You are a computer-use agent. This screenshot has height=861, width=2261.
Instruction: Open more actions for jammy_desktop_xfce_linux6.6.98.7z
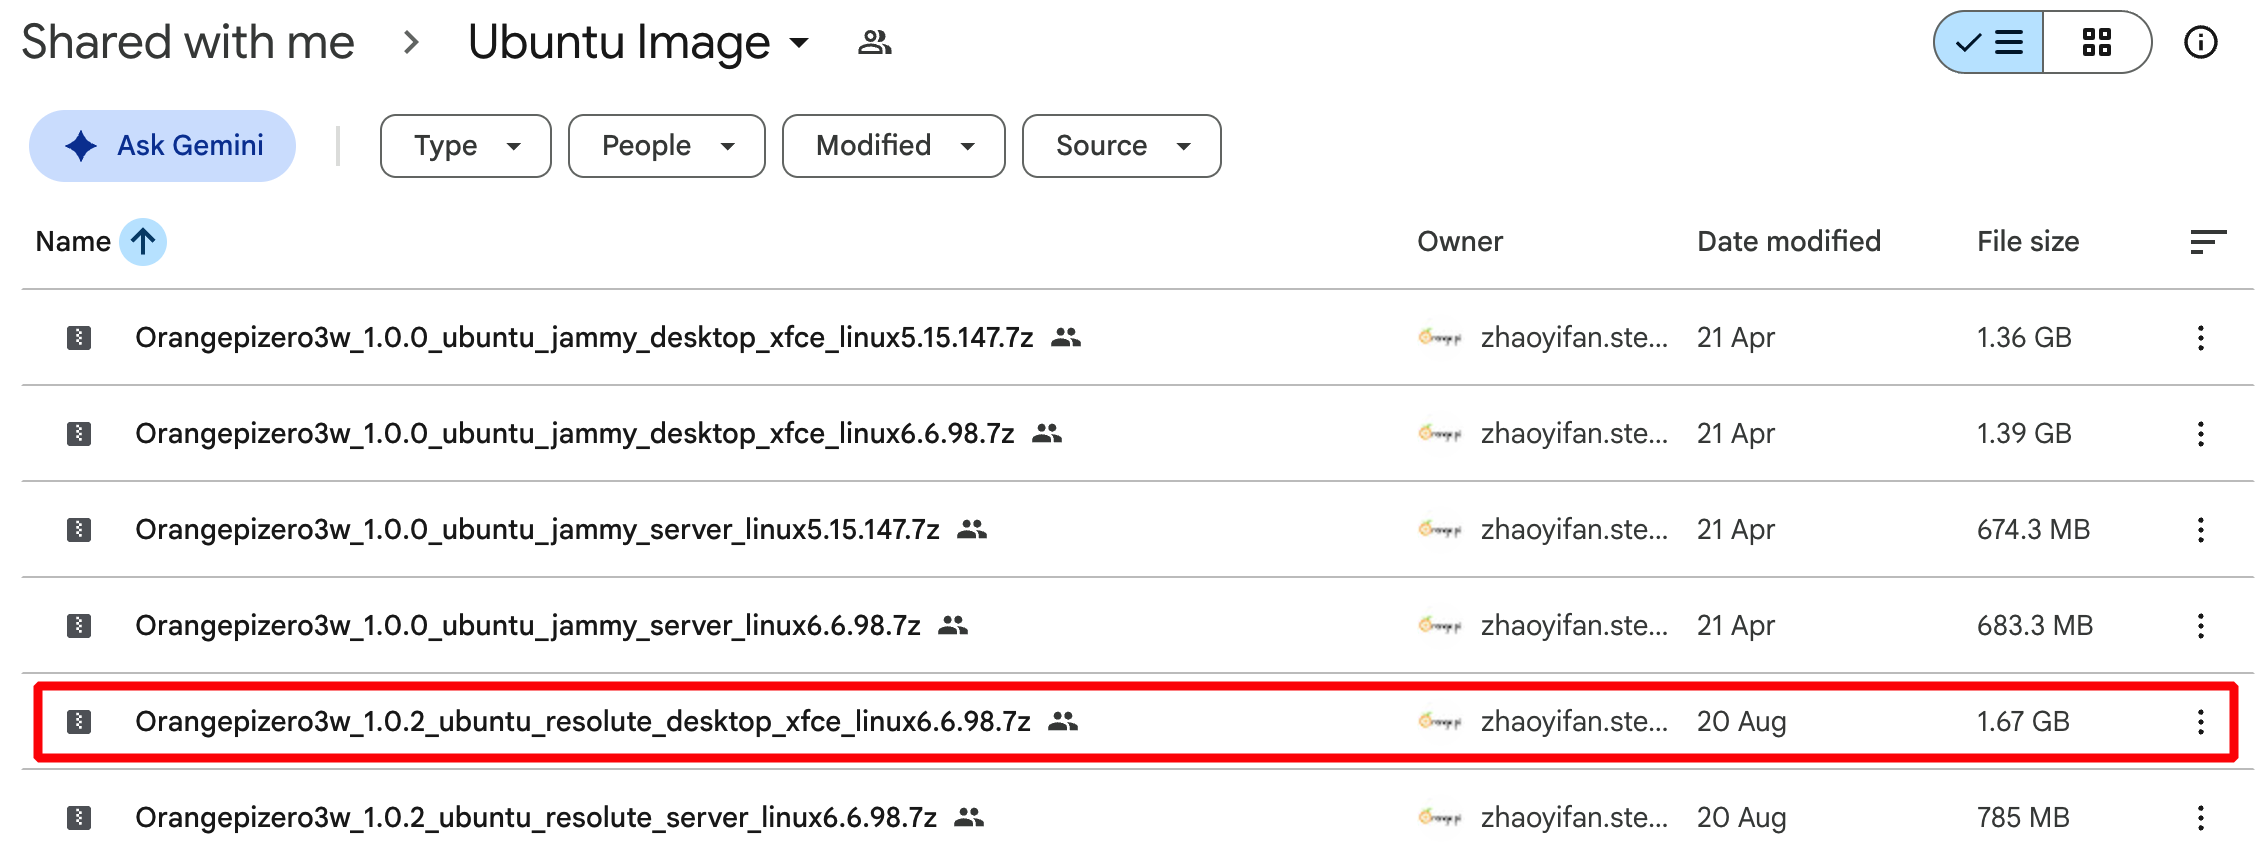(x=2201, y=434)
